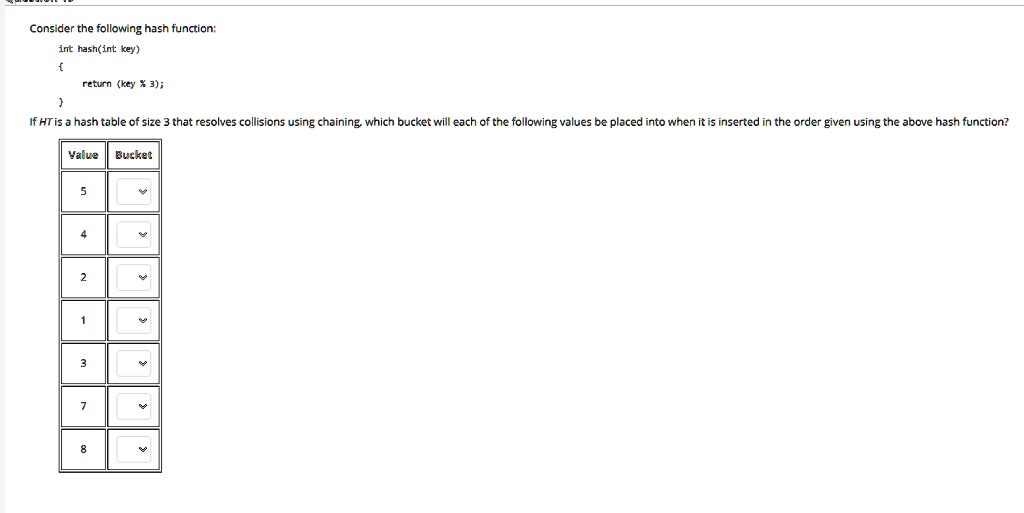Select the table cell containing value 2
Screen dimensions: 1024x513
click(x=84, y=277)
